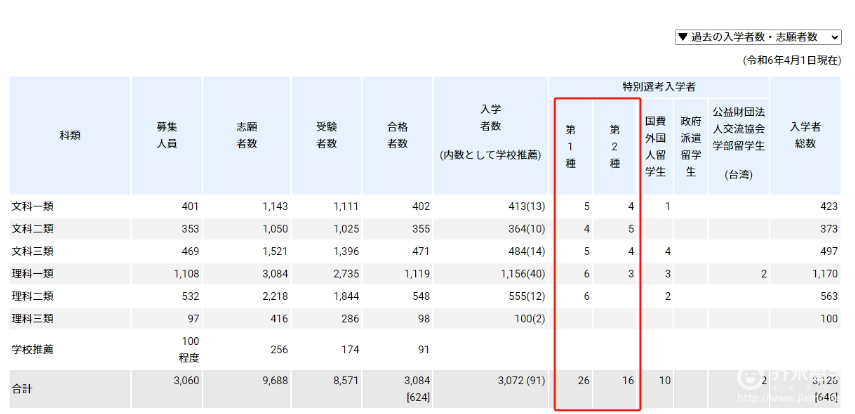Viewport: 855px width, 414px height.
Task: Select the 公益財団法人交流協会学部留学生 column header
Action: (738, 146)
